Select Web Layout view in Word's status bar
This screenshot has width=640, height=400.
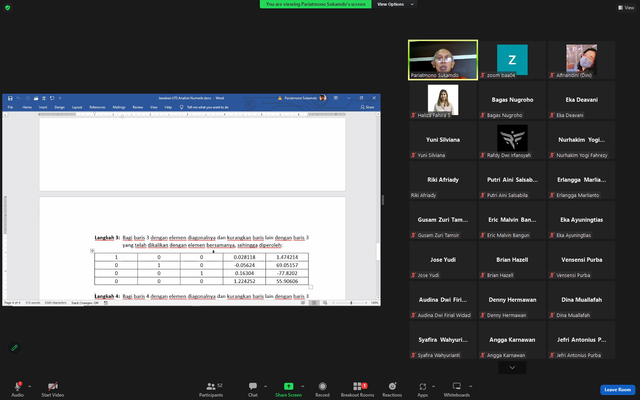point(325,303)
